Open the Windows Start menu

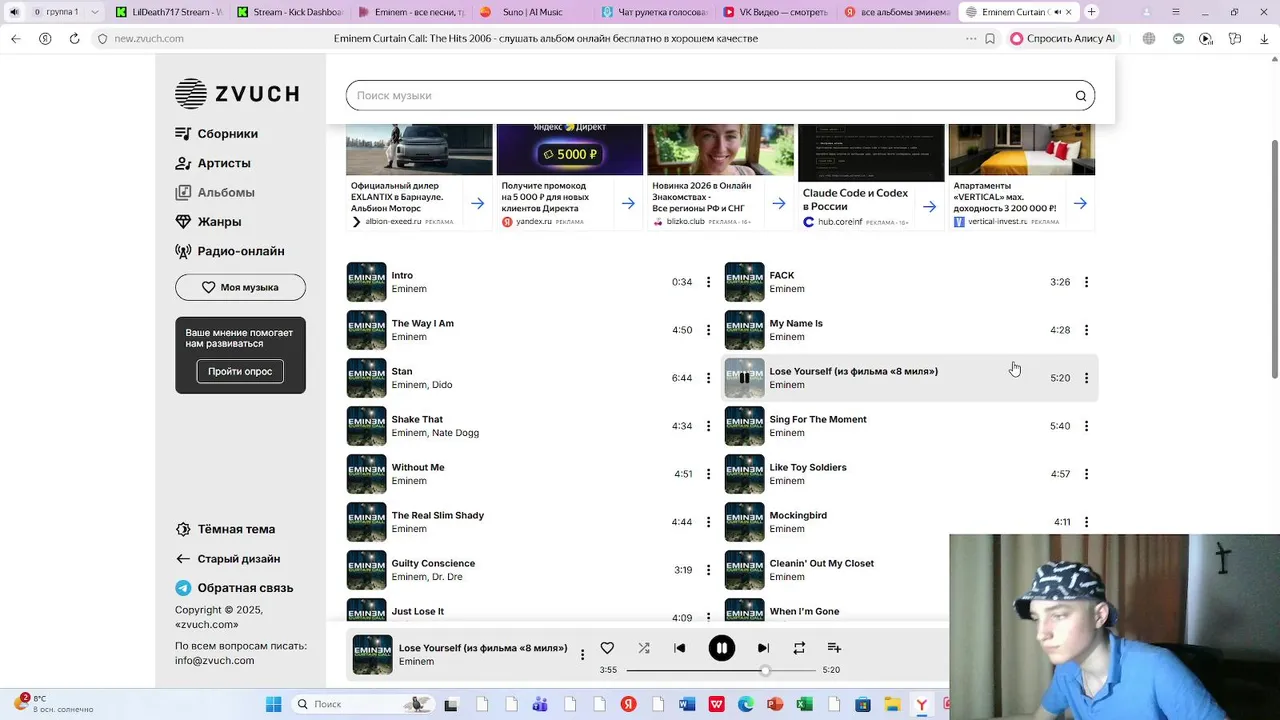click(273, 704)
